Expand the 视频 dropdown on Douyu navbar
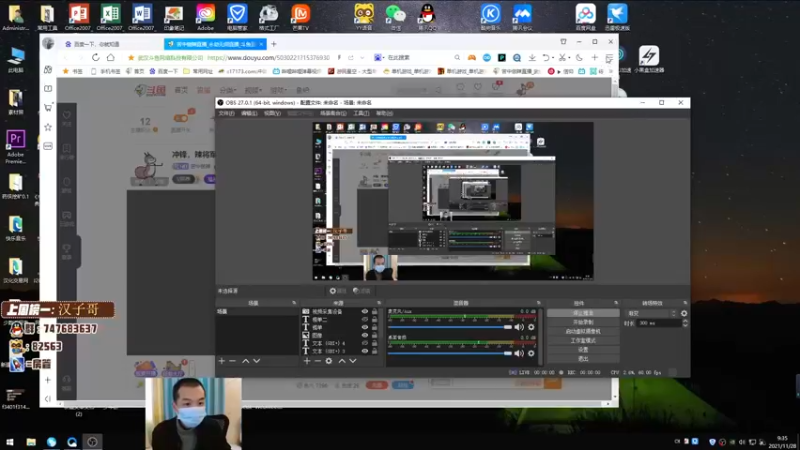 [x=253, y=90]
